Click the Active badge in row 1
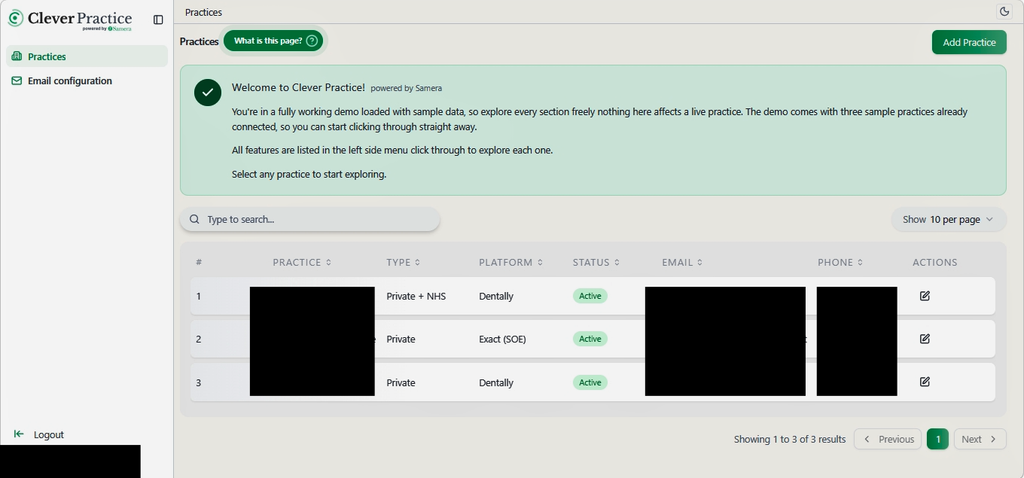Image resolution: width=1024 pixels, height=478 pixels. (x=590, y=296)
